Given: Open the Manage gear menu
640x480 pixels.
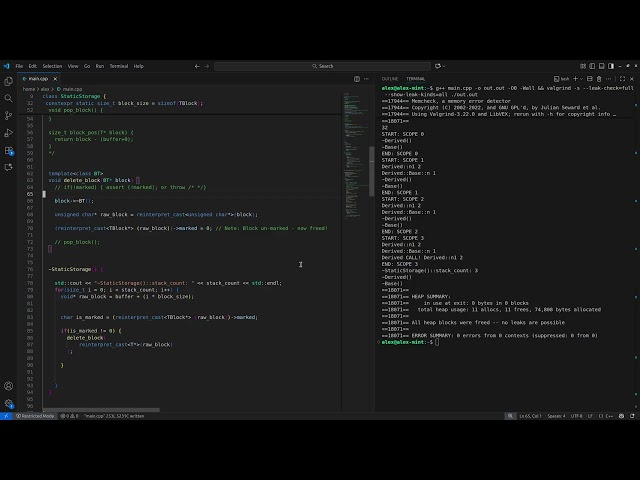Looking at the screenshot, I should (x=9, y=404).
